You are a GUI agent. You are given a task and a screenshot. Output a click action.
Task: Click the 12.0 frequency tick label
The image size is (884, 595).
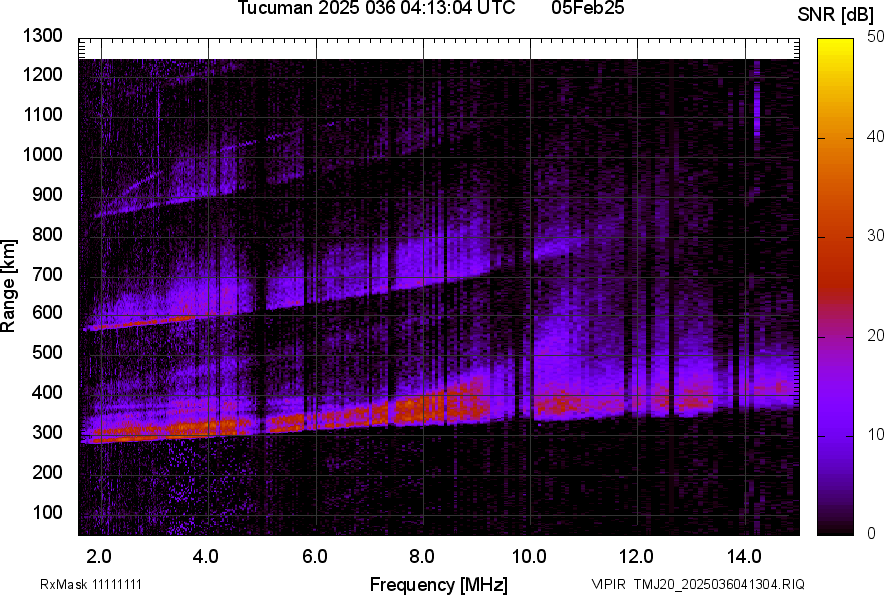click(637, 557)
